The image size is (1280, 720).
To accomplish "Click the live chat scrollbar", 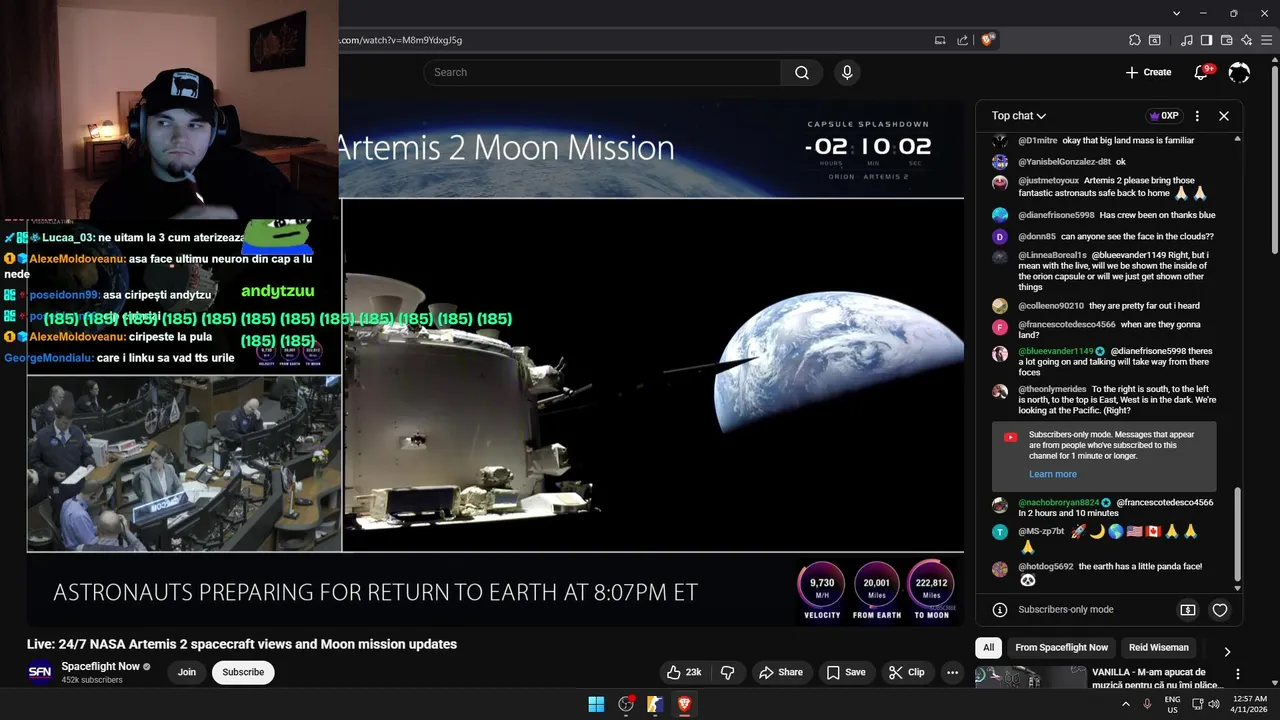I will pyautogui.click(x=1238, y=535).
